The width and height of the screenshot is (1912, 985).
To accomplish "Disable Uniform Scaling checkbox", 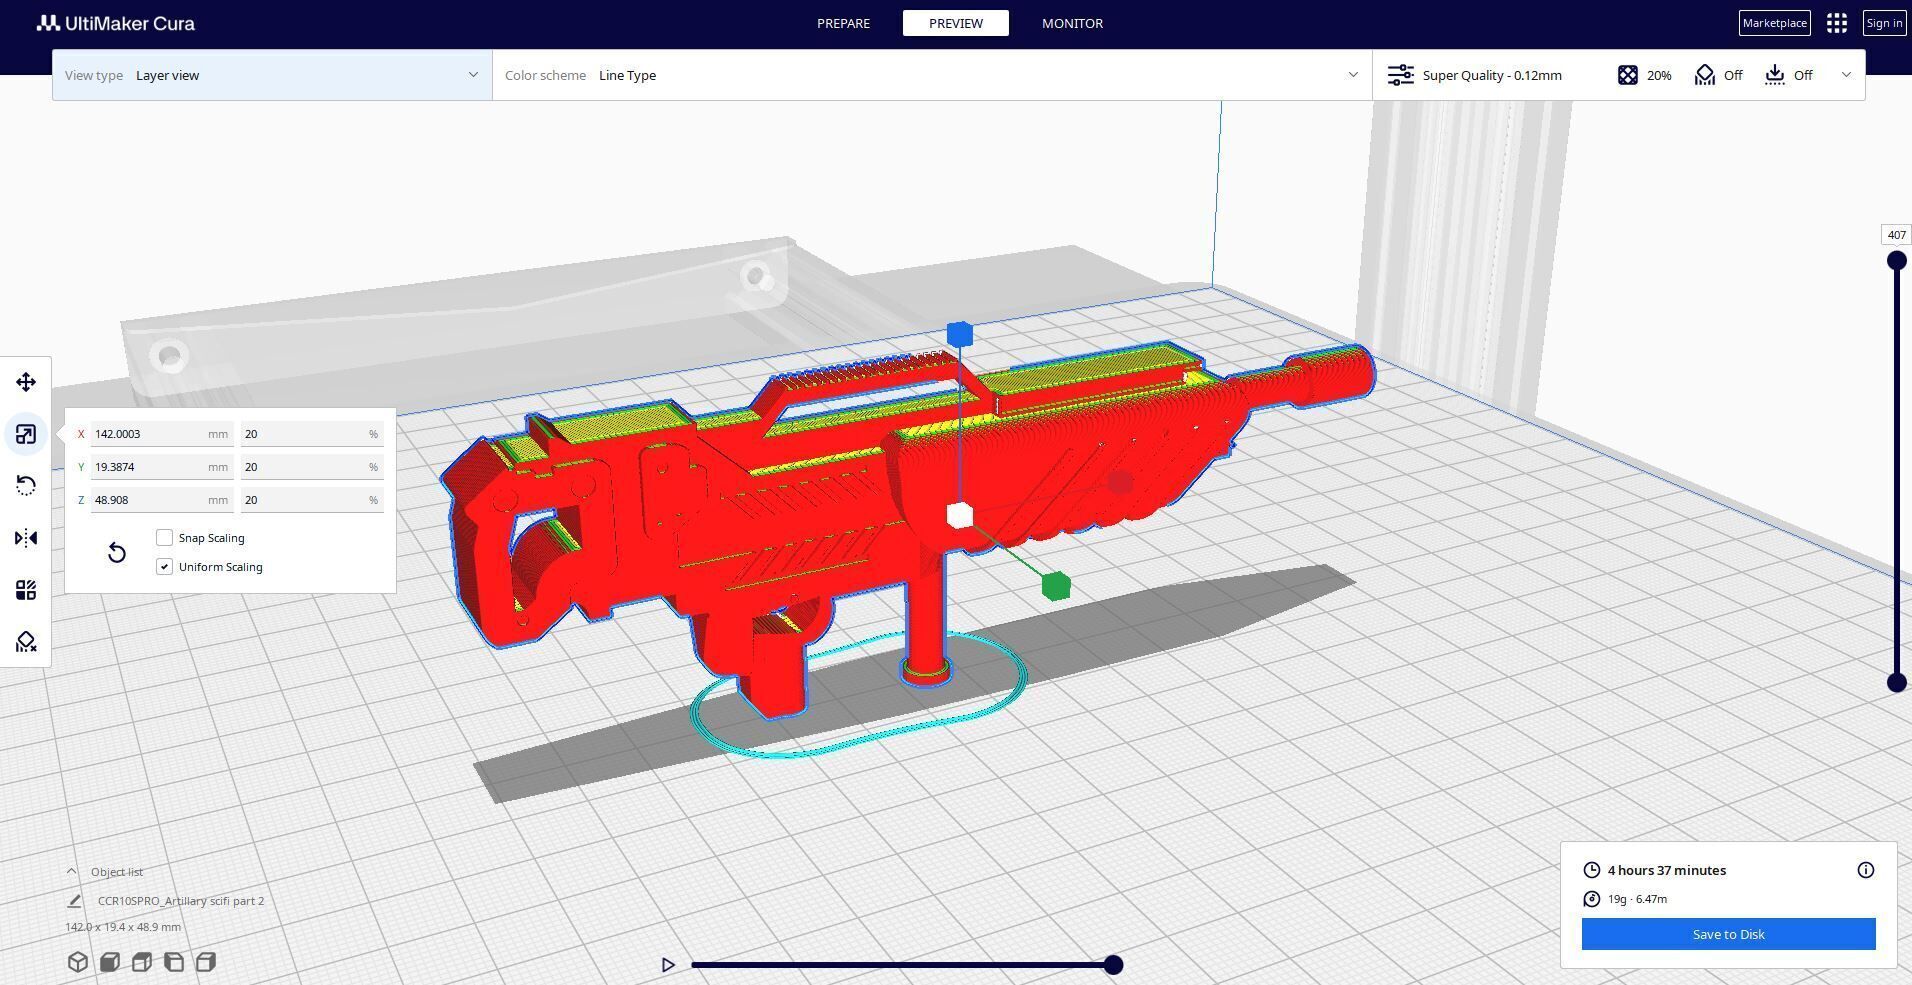I will click(165, 567).
